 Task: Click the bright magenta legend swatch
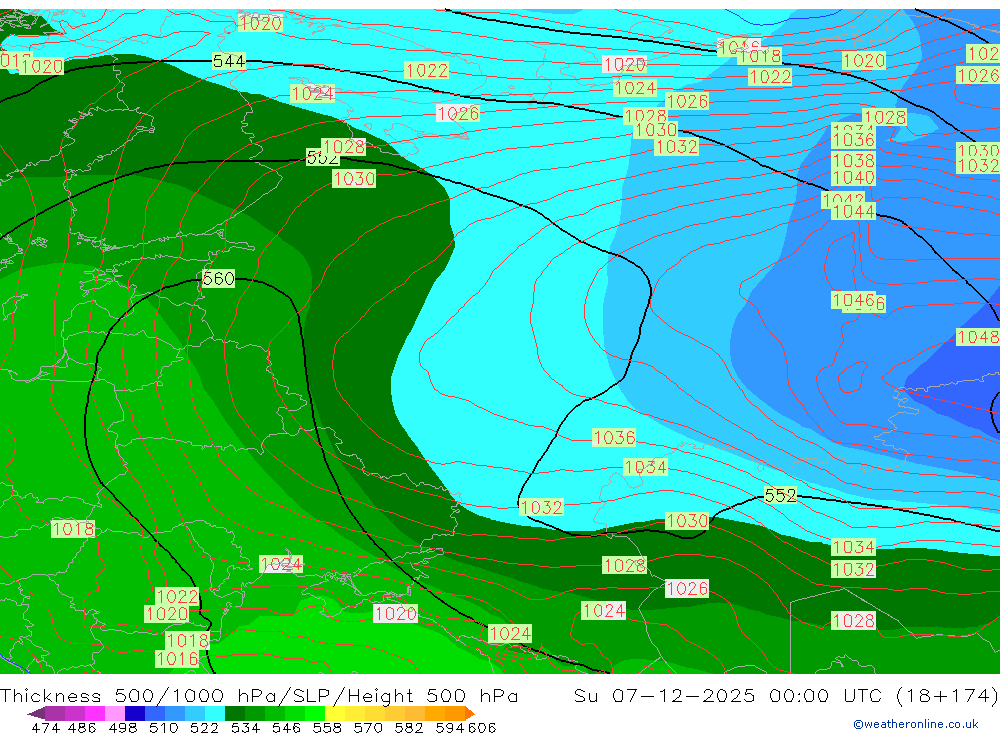pyautogui.click(x=95, y=713)
